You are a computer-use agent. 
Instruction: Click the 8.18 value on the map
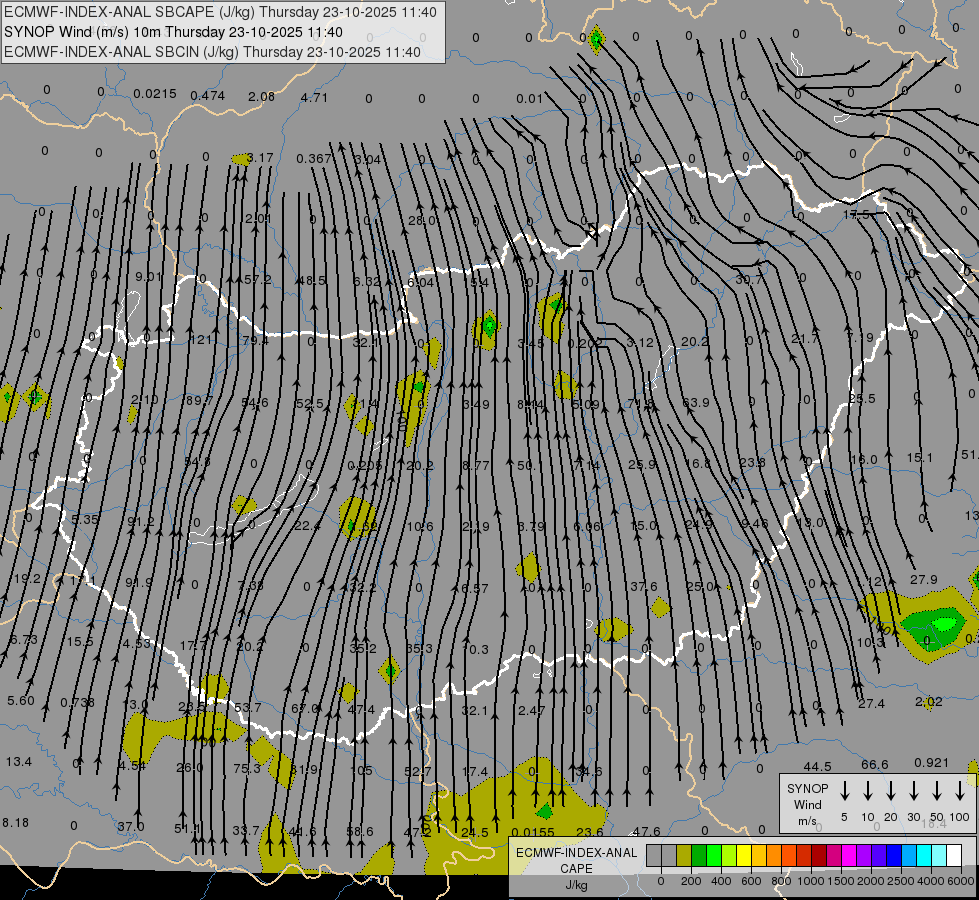click(x=16, y=823)
